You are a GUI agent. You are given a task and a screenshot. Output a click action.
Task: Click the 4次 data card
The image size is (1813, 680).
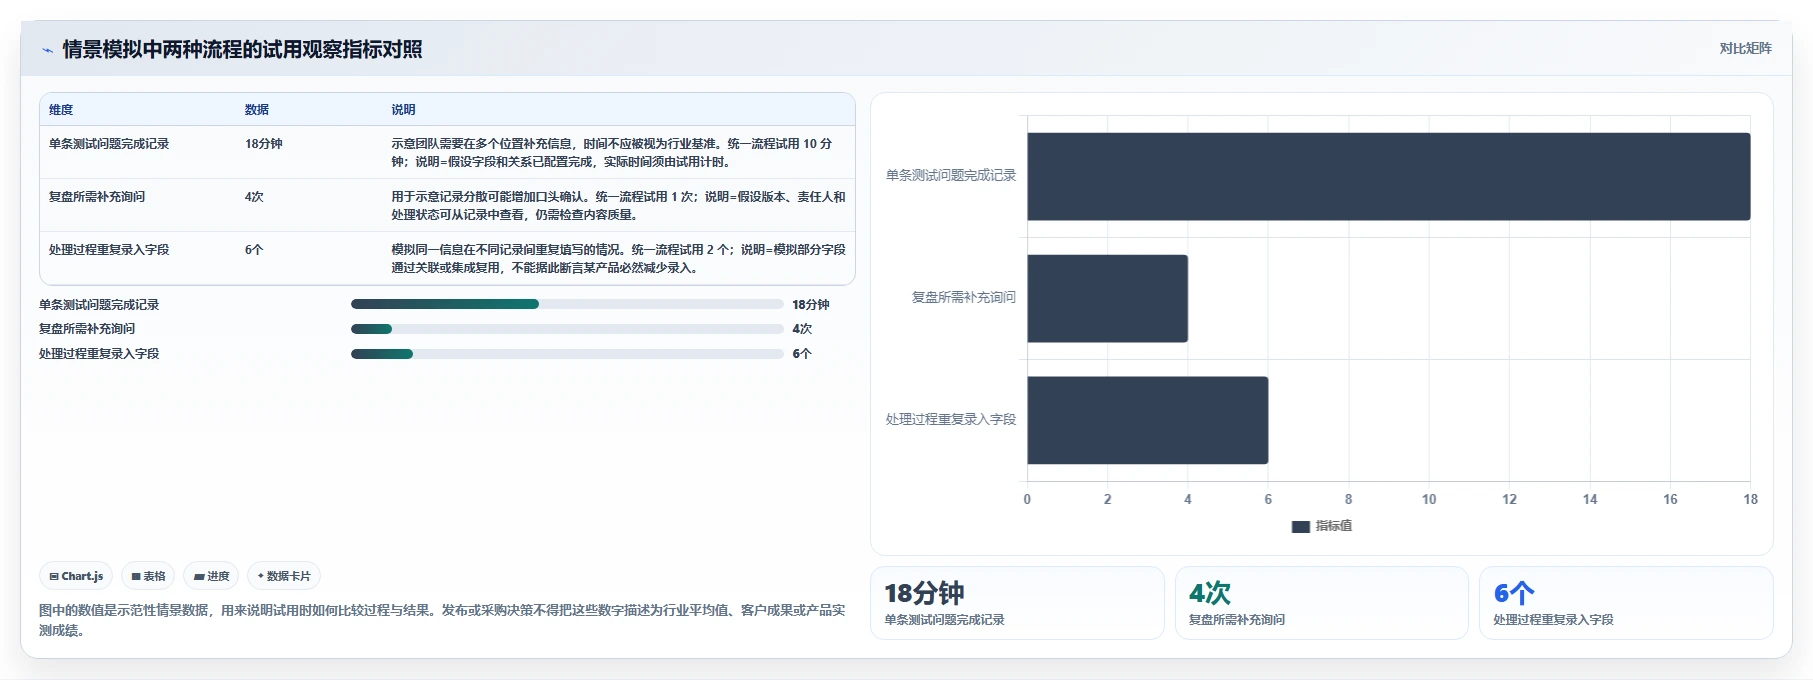[1321, 603]
